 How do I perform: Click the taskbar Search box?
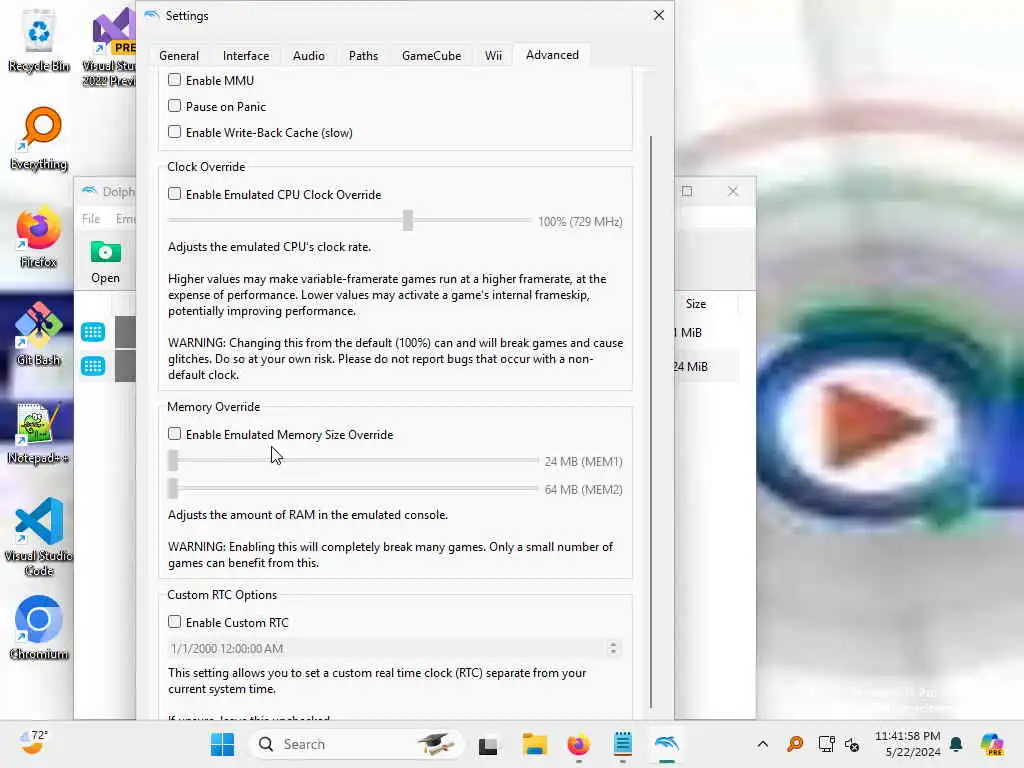(x=356, y=744)
